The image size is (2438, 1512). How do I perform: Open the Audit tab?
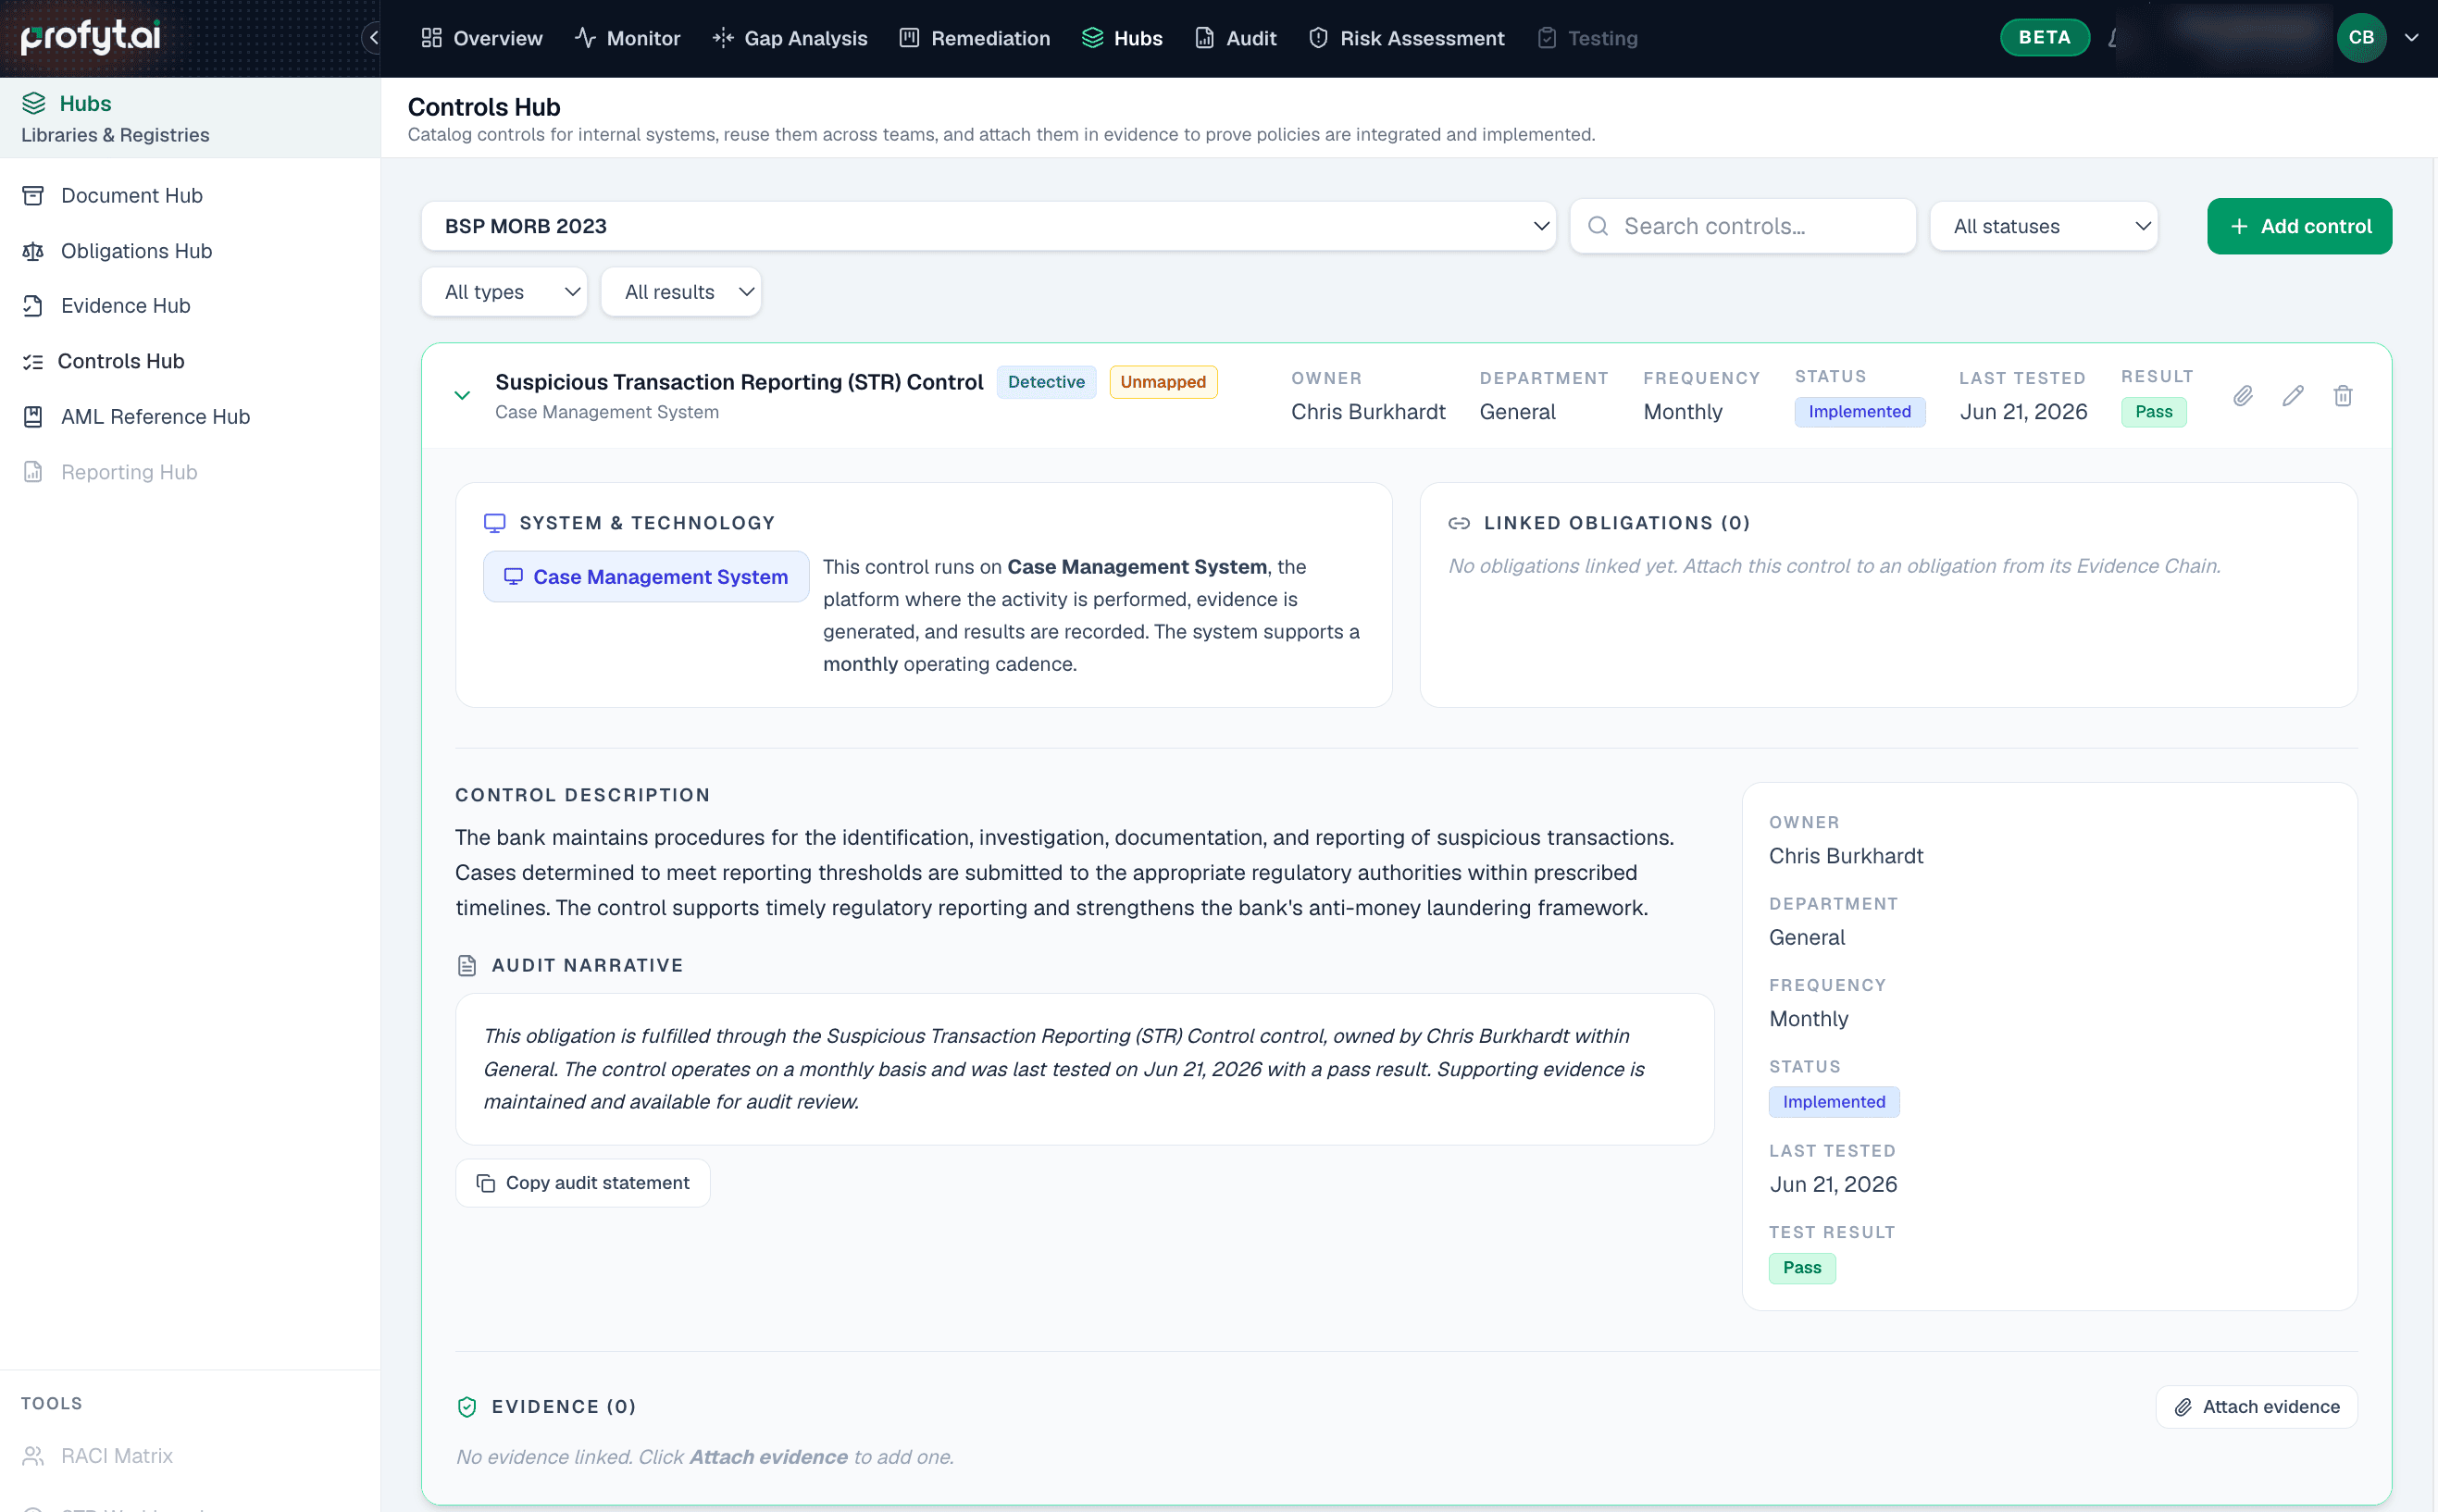(1235, 38)
